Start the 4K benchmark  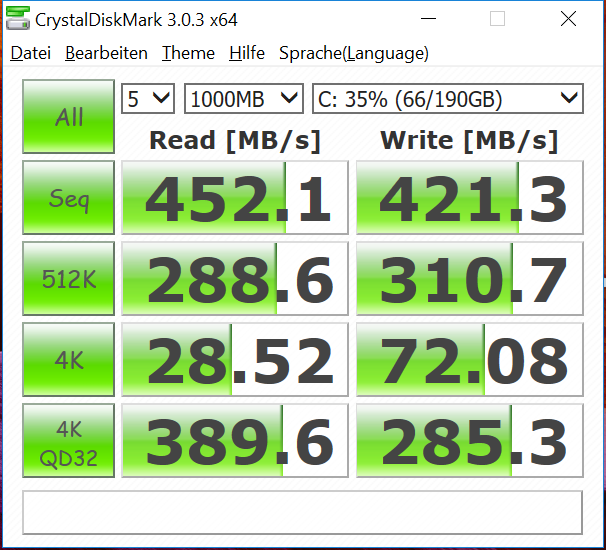[68, 359]
